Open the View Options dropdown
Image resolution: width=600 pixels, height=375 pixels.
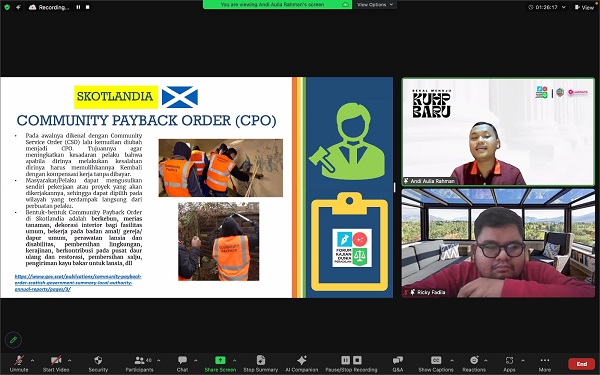point(375,5)
